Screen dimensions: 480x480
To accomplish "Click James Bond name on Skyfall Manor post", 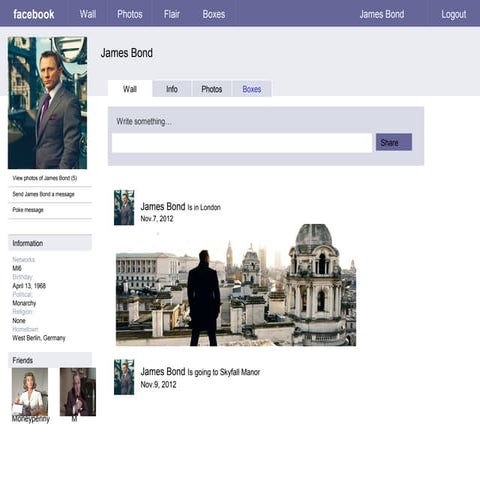I will click(163, 371).
